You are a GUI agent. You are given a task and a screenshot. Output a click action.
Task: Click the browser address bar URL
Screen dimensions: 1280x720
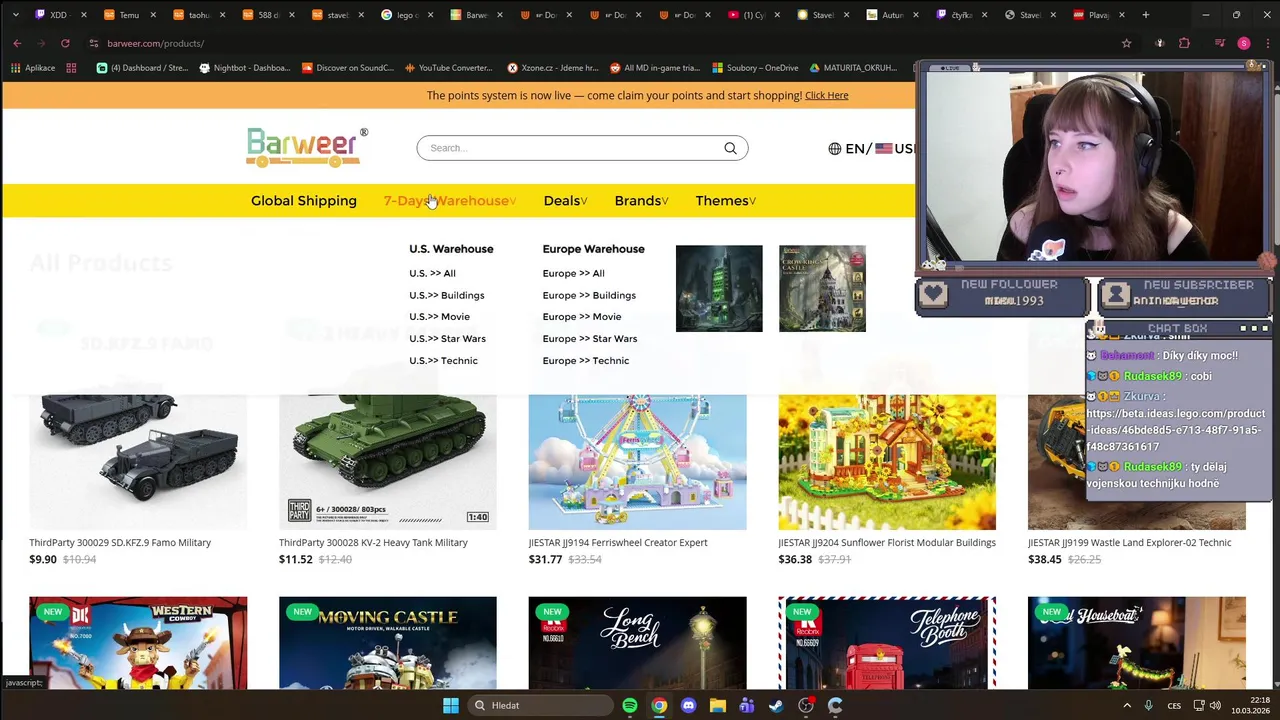pos(155,43)
